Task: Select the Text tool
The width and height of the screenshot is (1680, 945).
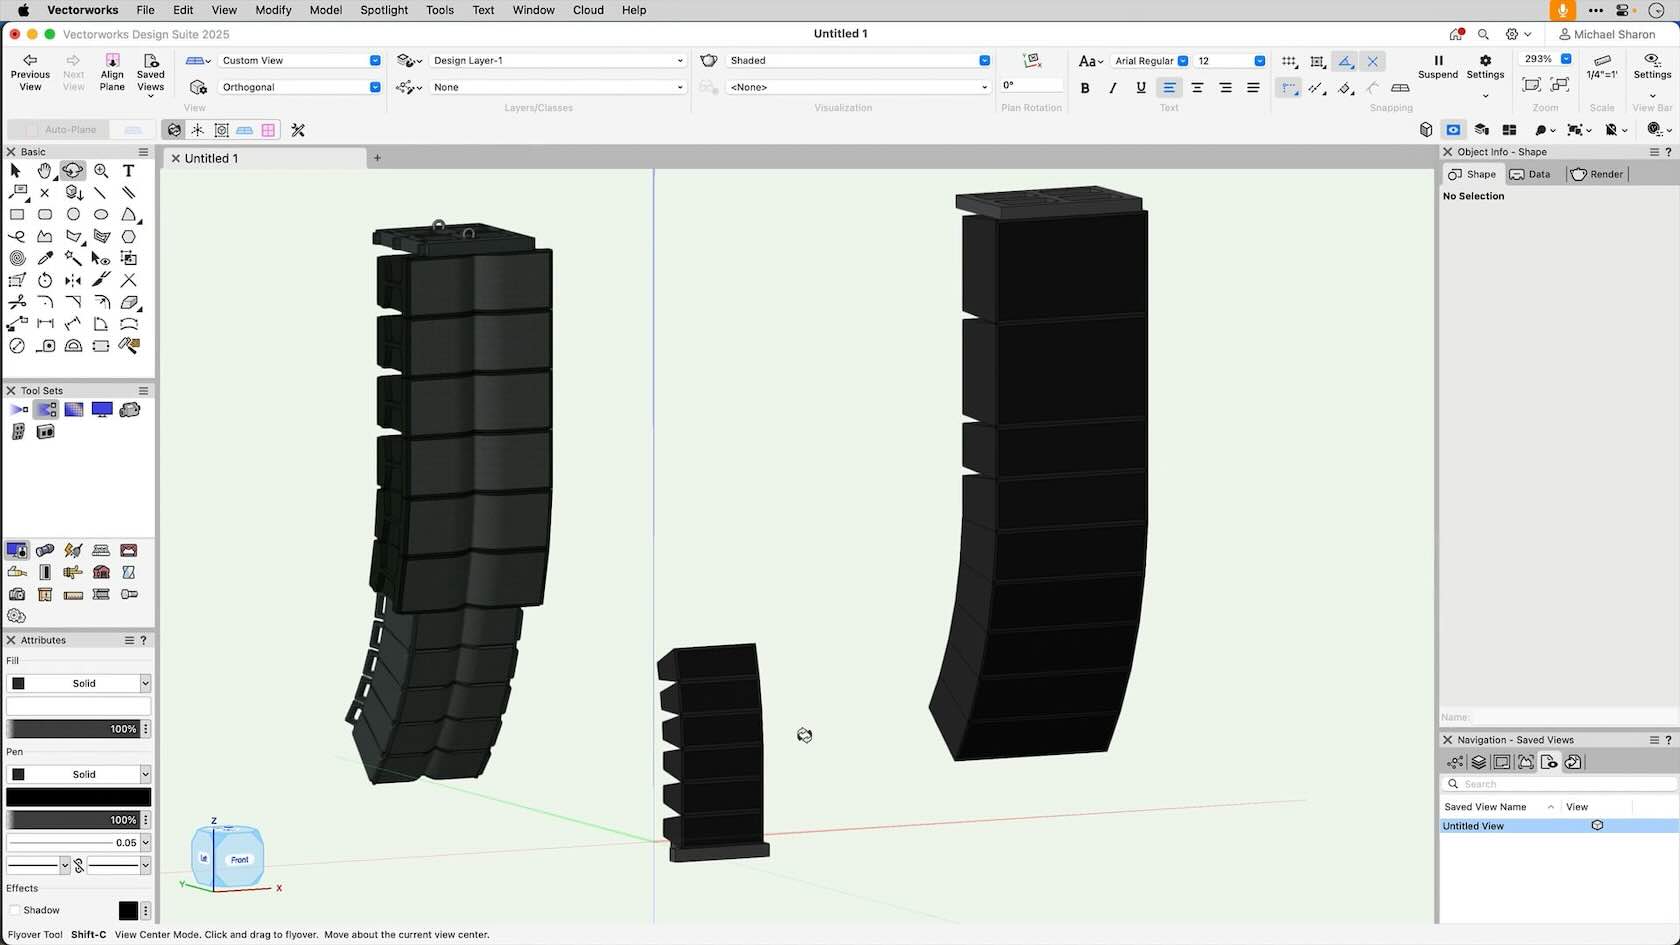Action: pos(128,171)
